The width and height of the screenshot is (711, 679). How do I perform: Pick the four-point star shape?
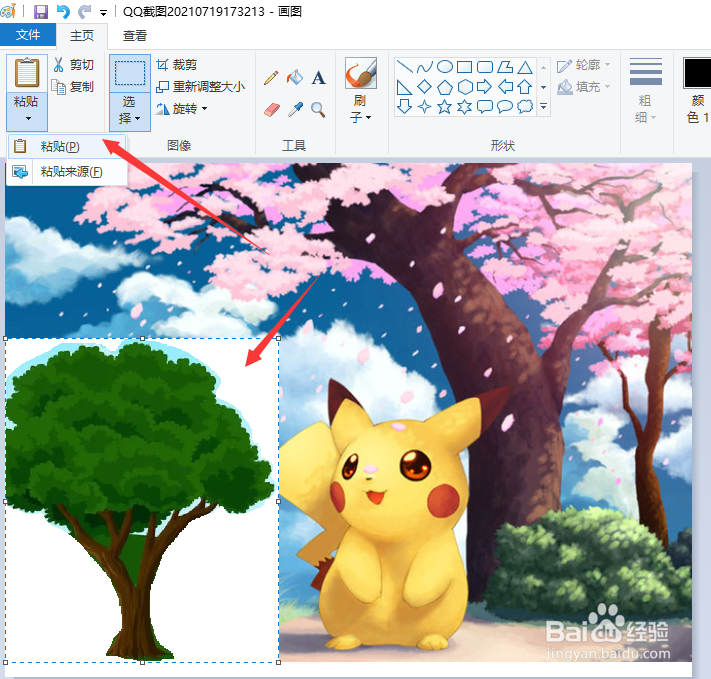pyautogui.click(x=424, y=107)
